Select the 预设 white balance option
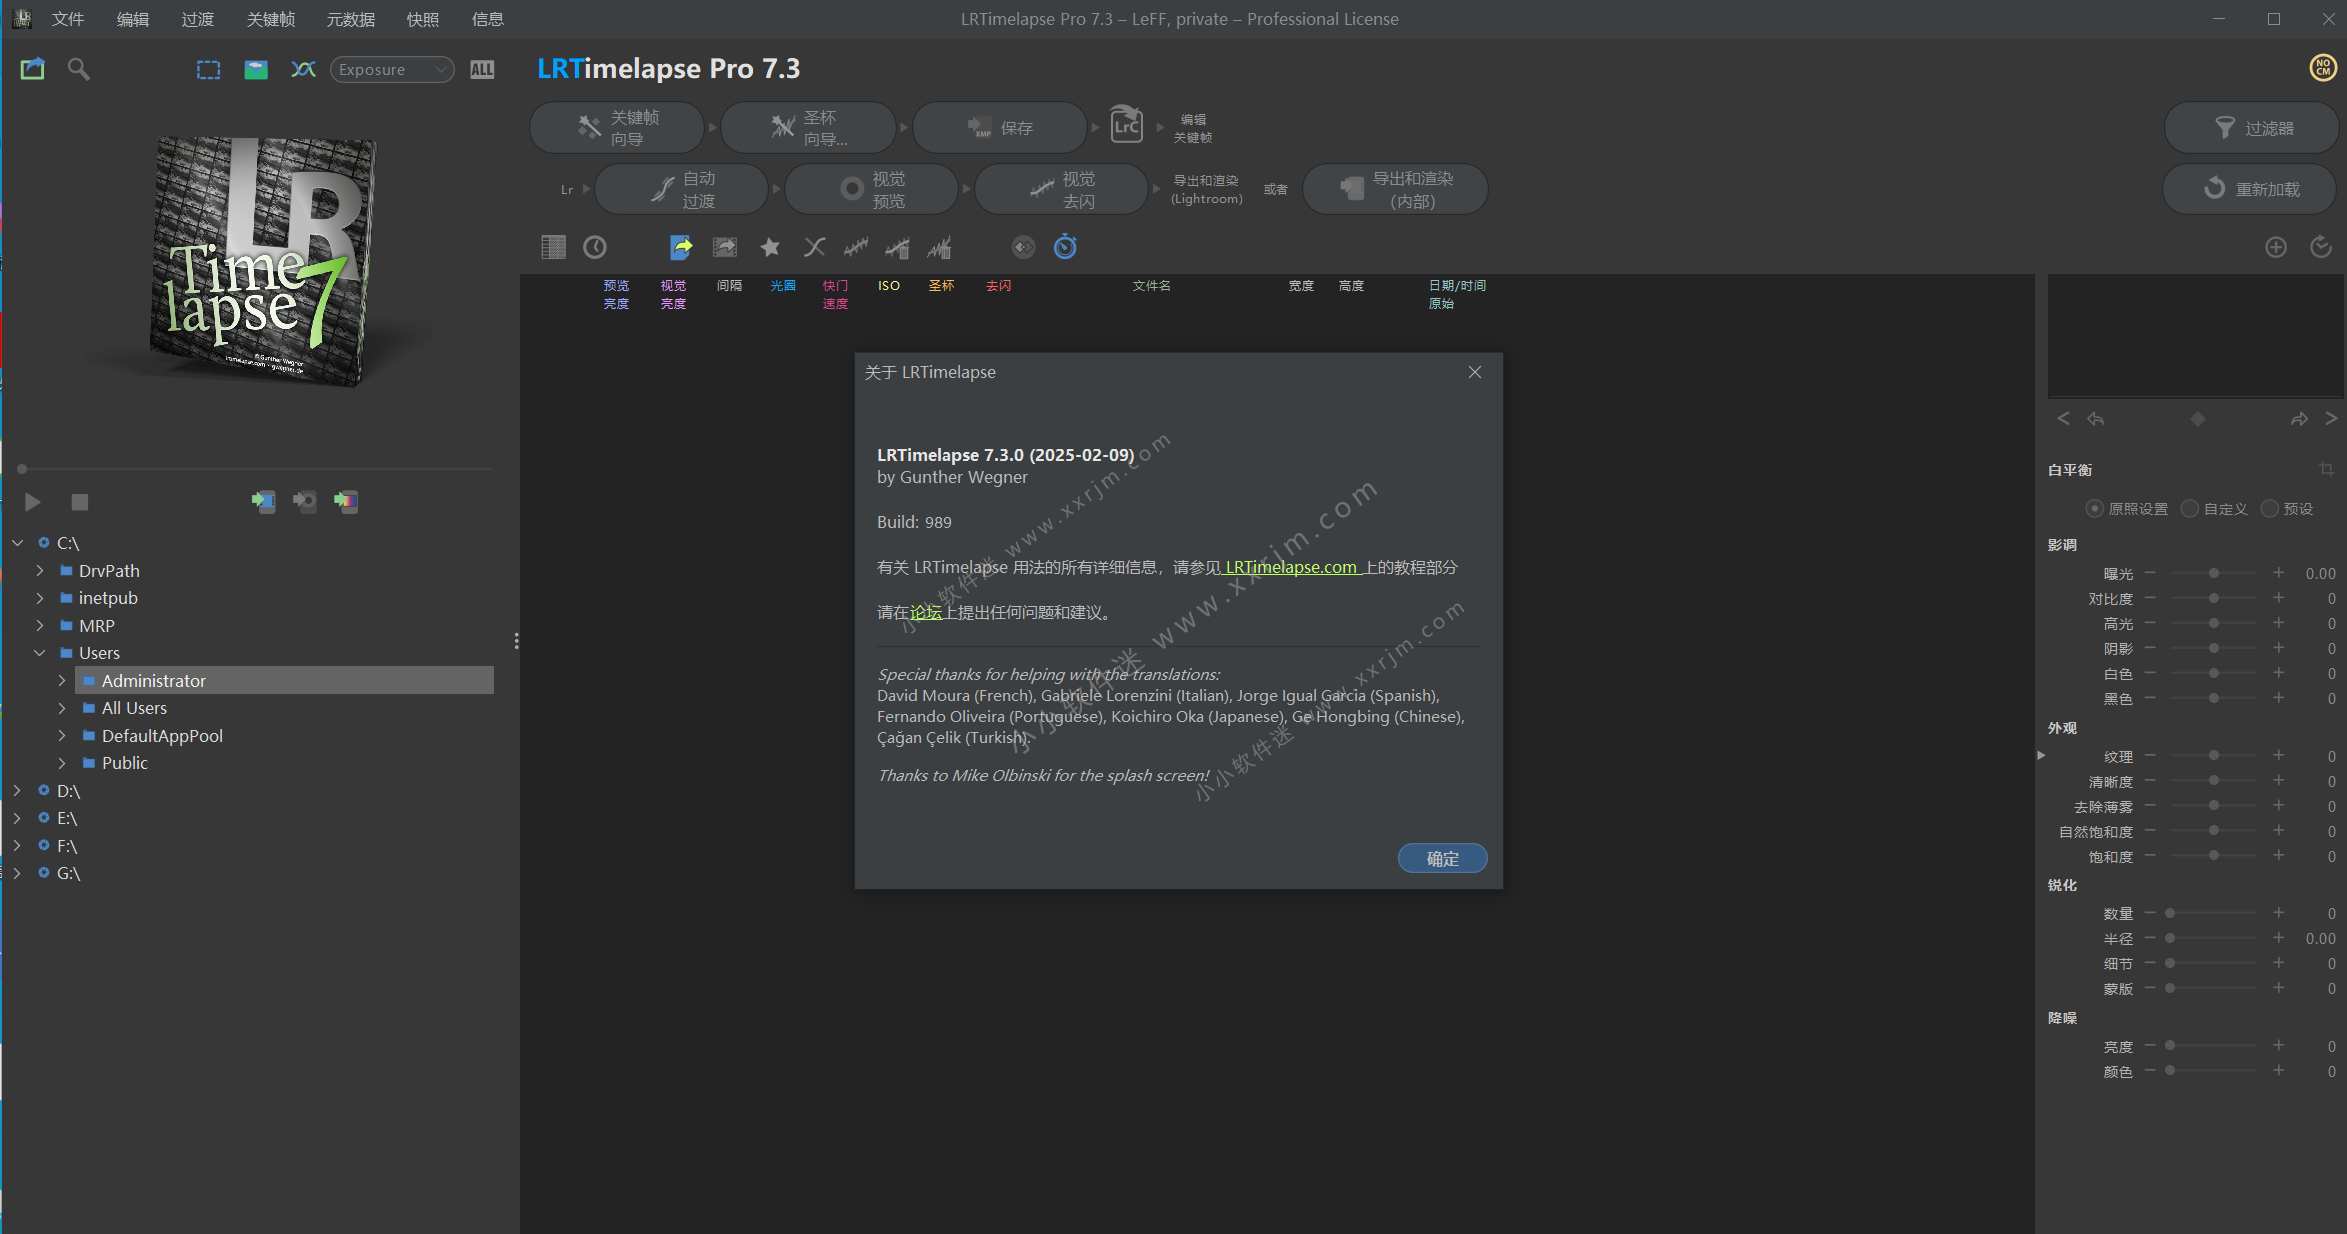 pyautogui.click(x=2270, y=509)
